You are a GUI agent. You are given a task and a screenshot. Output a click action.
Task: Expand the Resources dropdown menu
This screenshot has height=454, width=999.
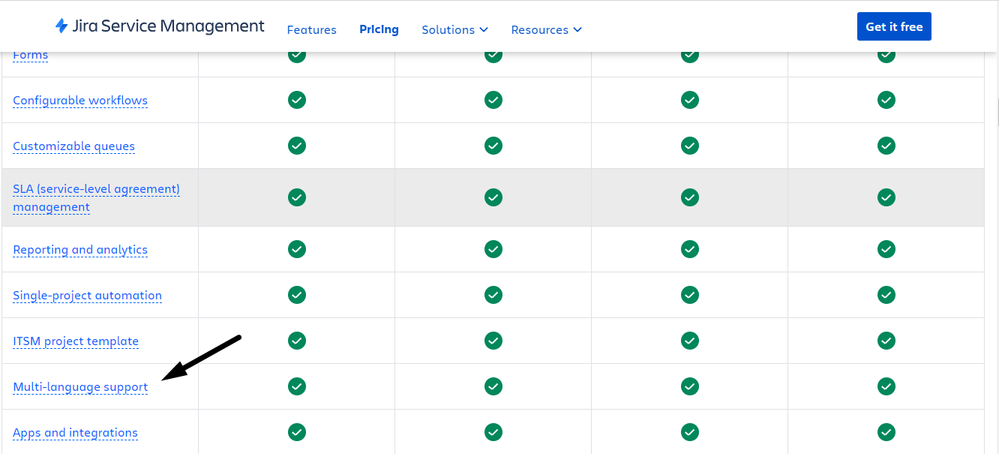[x=546, y=29]
